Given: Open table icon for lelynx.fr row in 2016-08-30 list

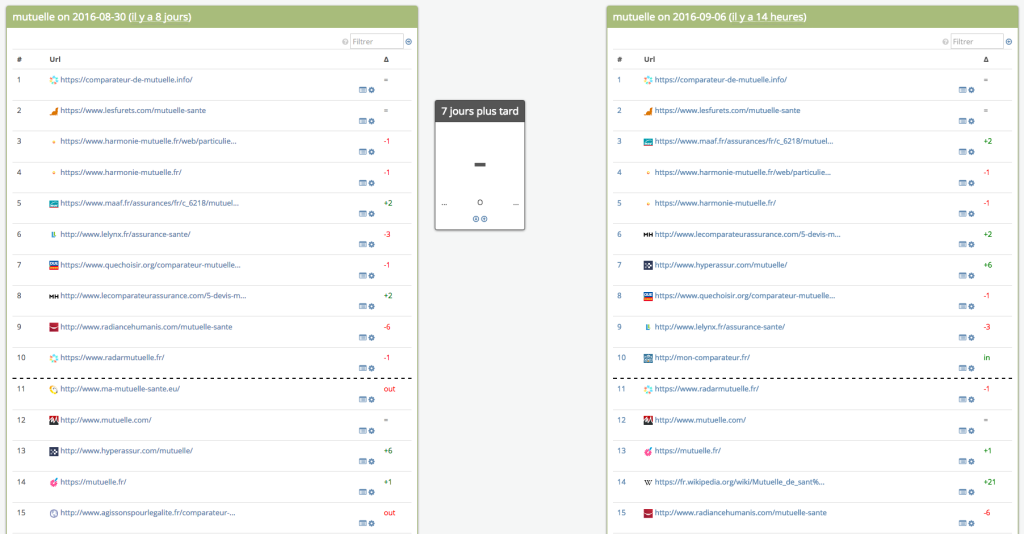Looking at the screenshot, I should coord(362,244).
